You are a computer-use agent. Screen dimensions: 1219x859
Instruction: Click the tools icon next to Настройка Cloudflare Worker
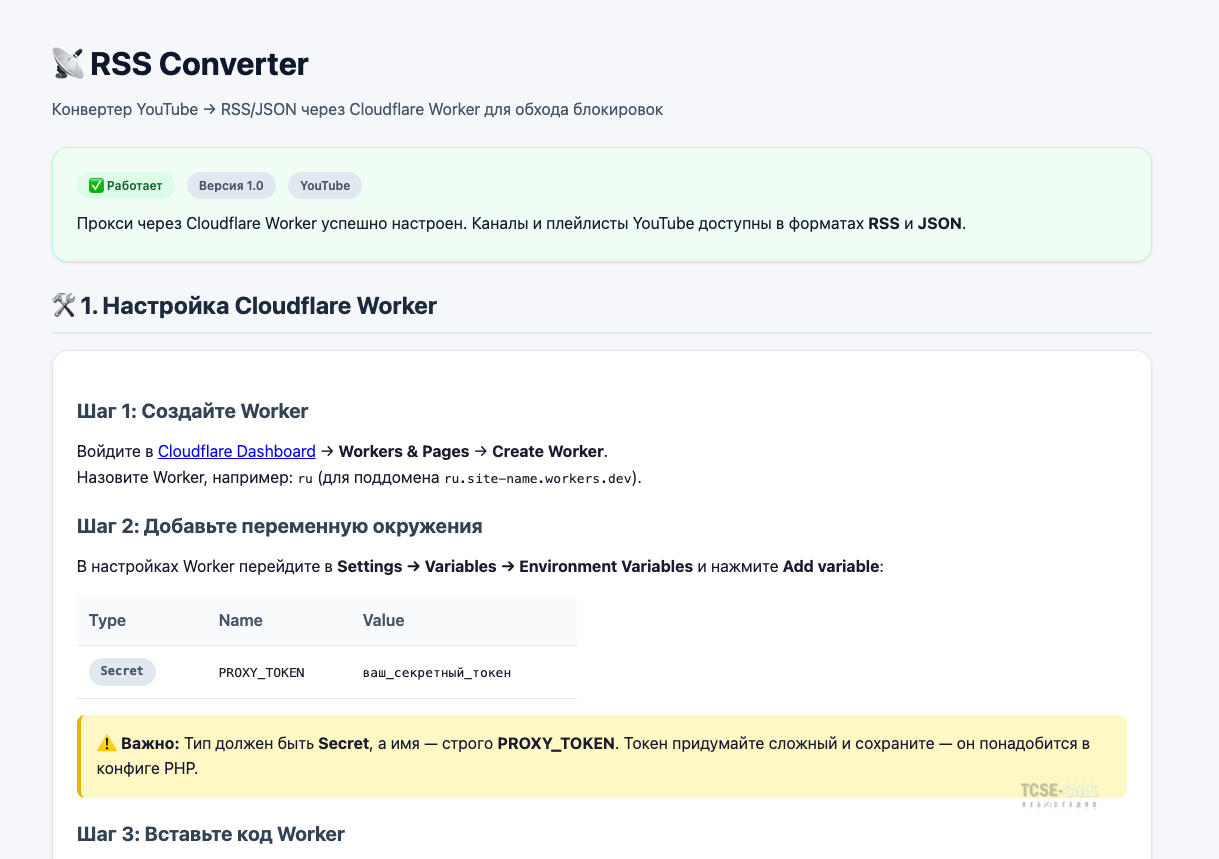point(64,306)
